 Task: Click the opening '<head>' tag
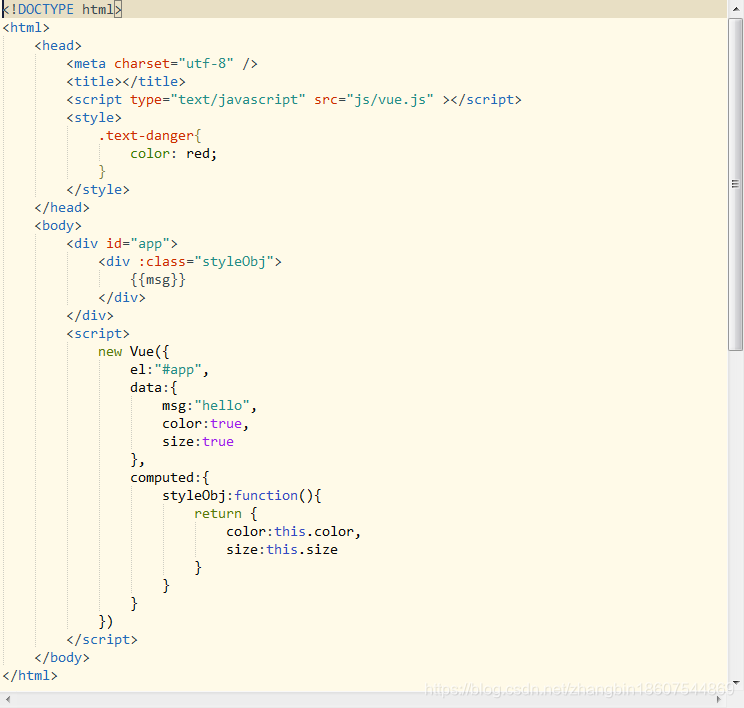click(58, 46)
